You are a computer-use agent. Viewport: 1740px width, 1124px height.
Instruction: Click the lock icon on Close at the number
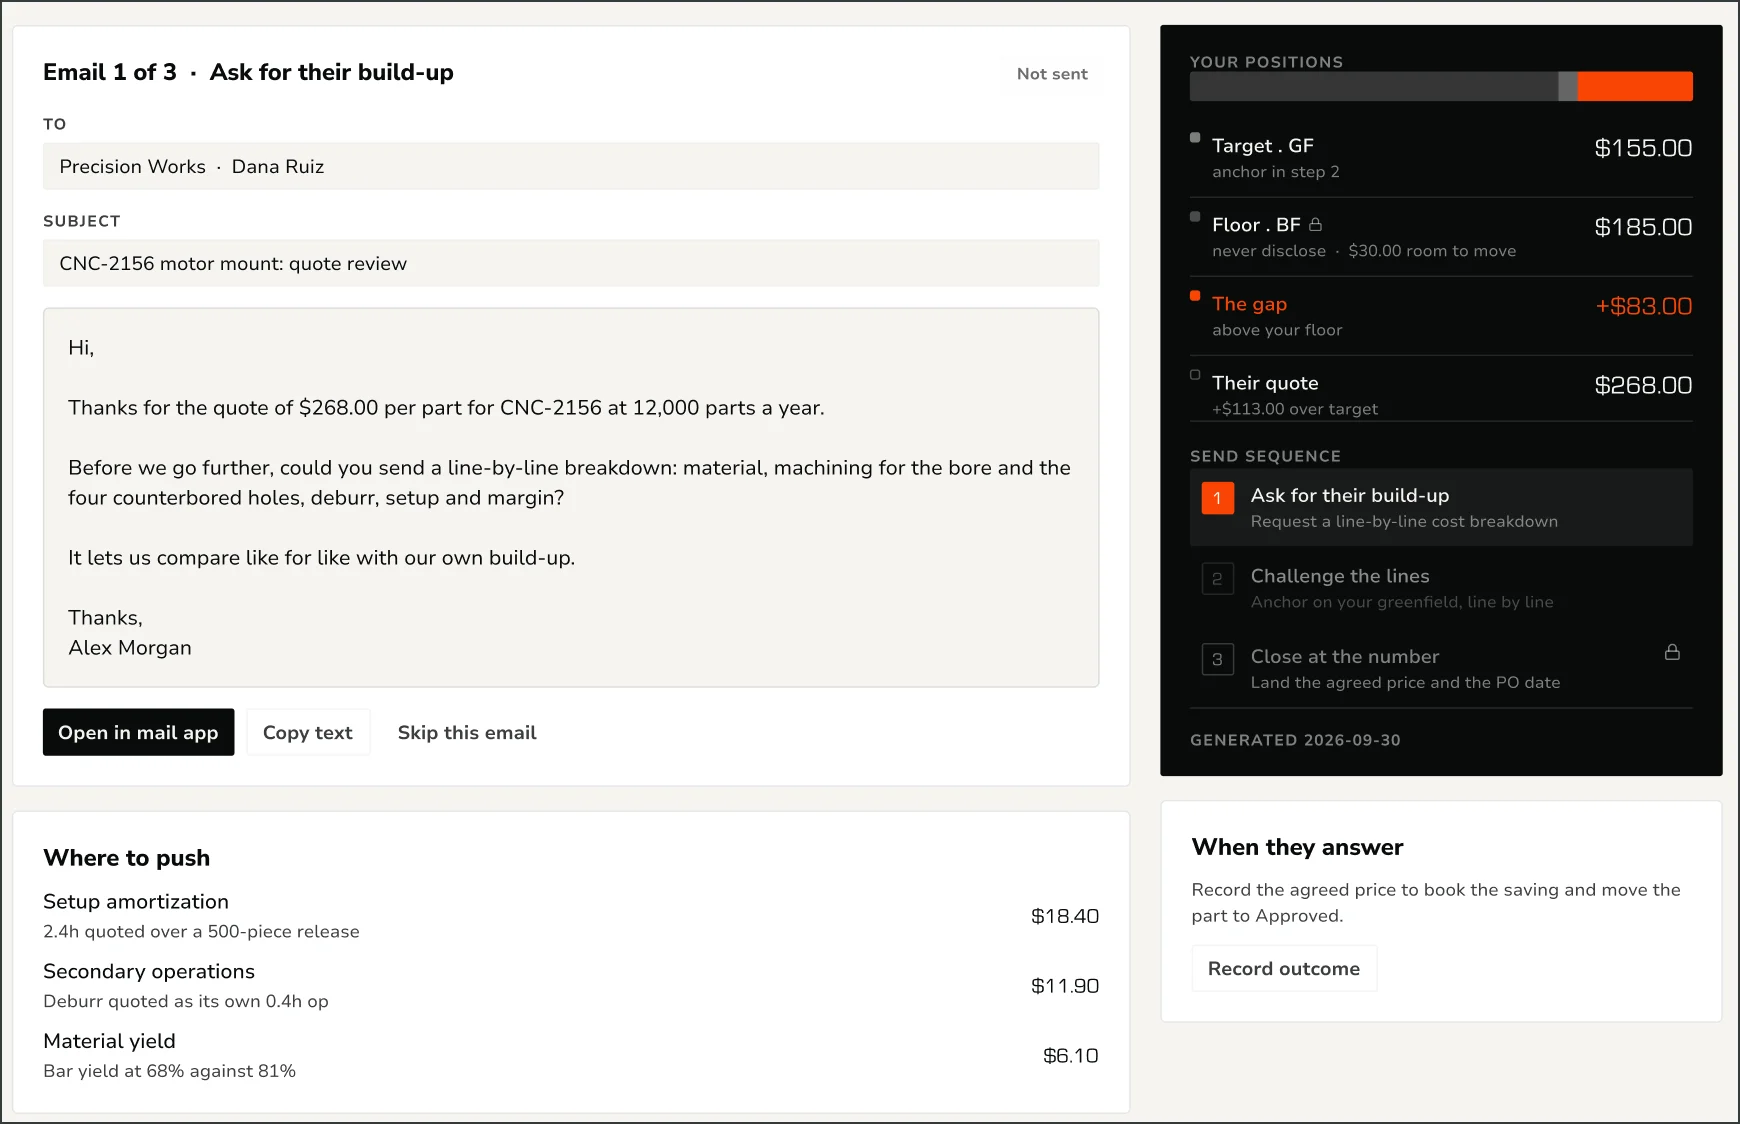pos(1672,652)
